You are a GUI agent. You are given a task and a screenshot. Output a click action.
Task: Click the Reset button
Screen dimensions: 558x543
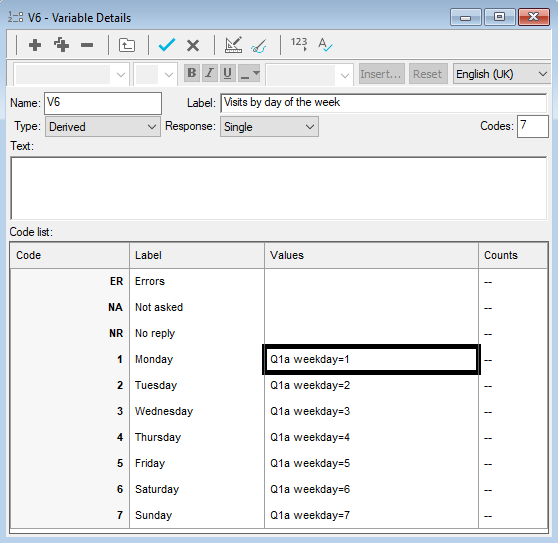(428, 74)
